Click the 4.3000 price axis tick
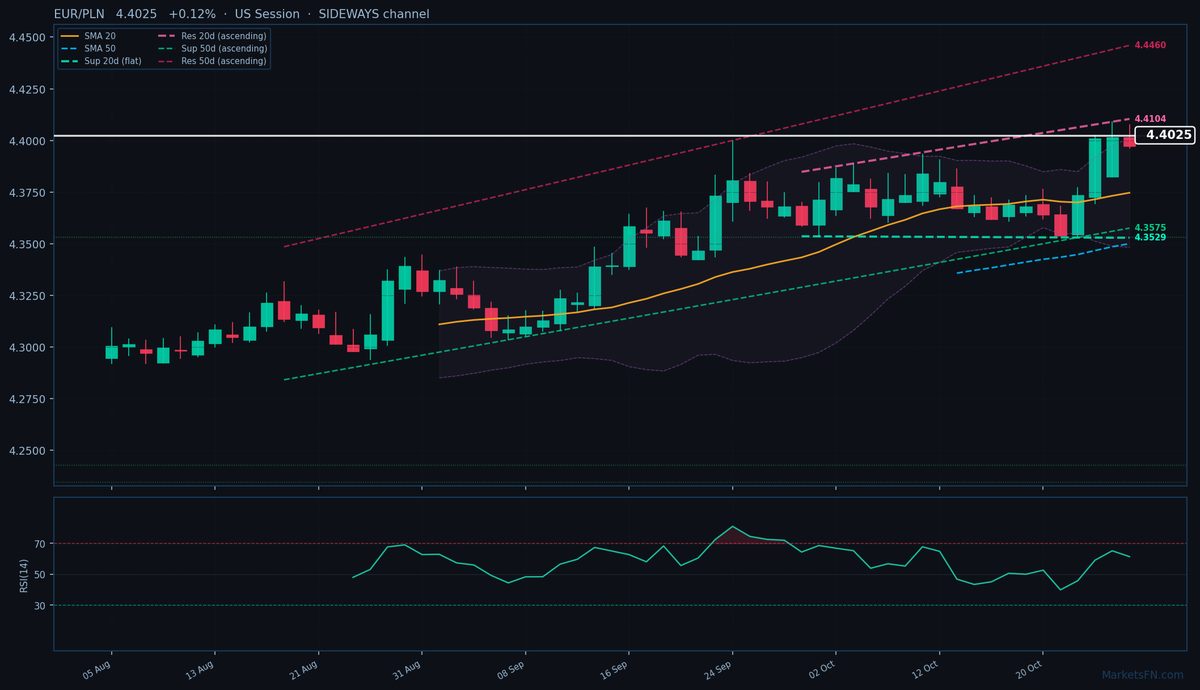The width and height of the screenshot is (1200, 690). pyautogui.click(x=26, y=348)
